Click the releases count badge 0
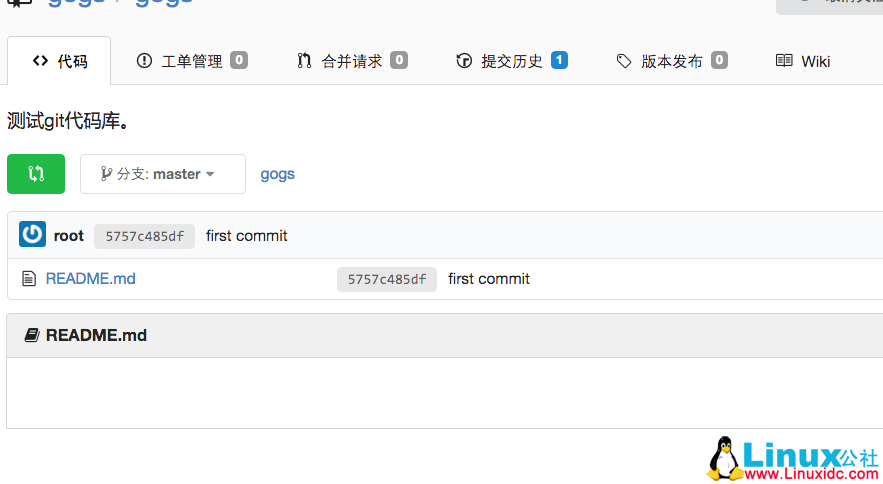Viewport: 883px width, 484px height. pyautogui.click(x=719, y=60)
